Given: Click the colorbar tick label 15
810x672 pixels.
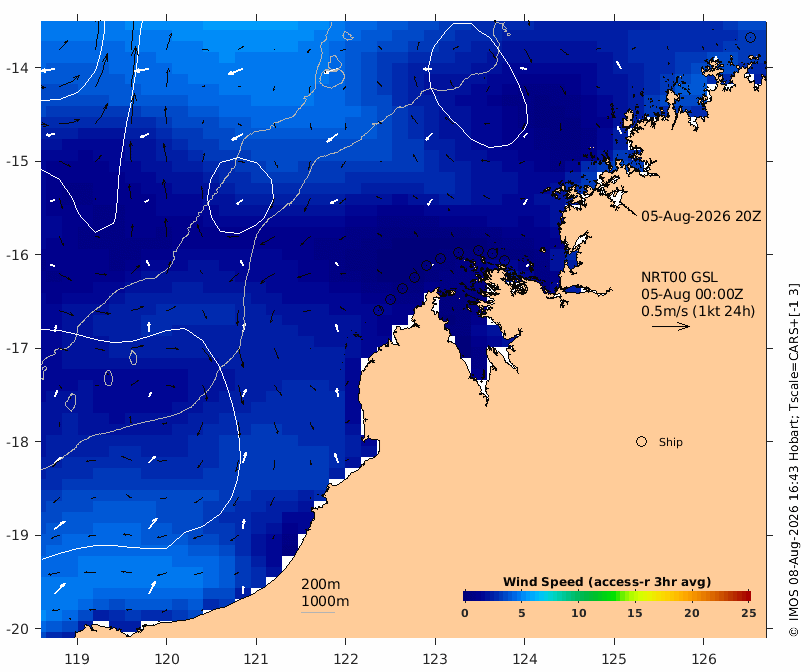Looking at the screenshot, I should tap(634, 613).
